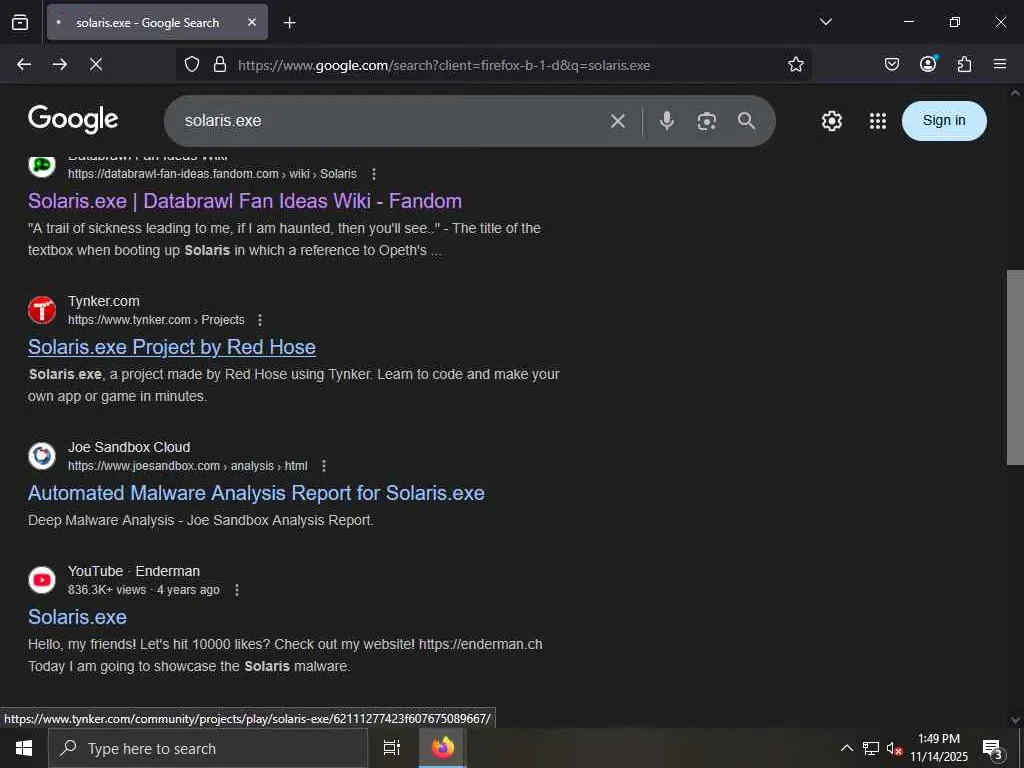Click the Joe Sandbox Cloud favicon
This screenshot has height=768, width=1024.
42,456
